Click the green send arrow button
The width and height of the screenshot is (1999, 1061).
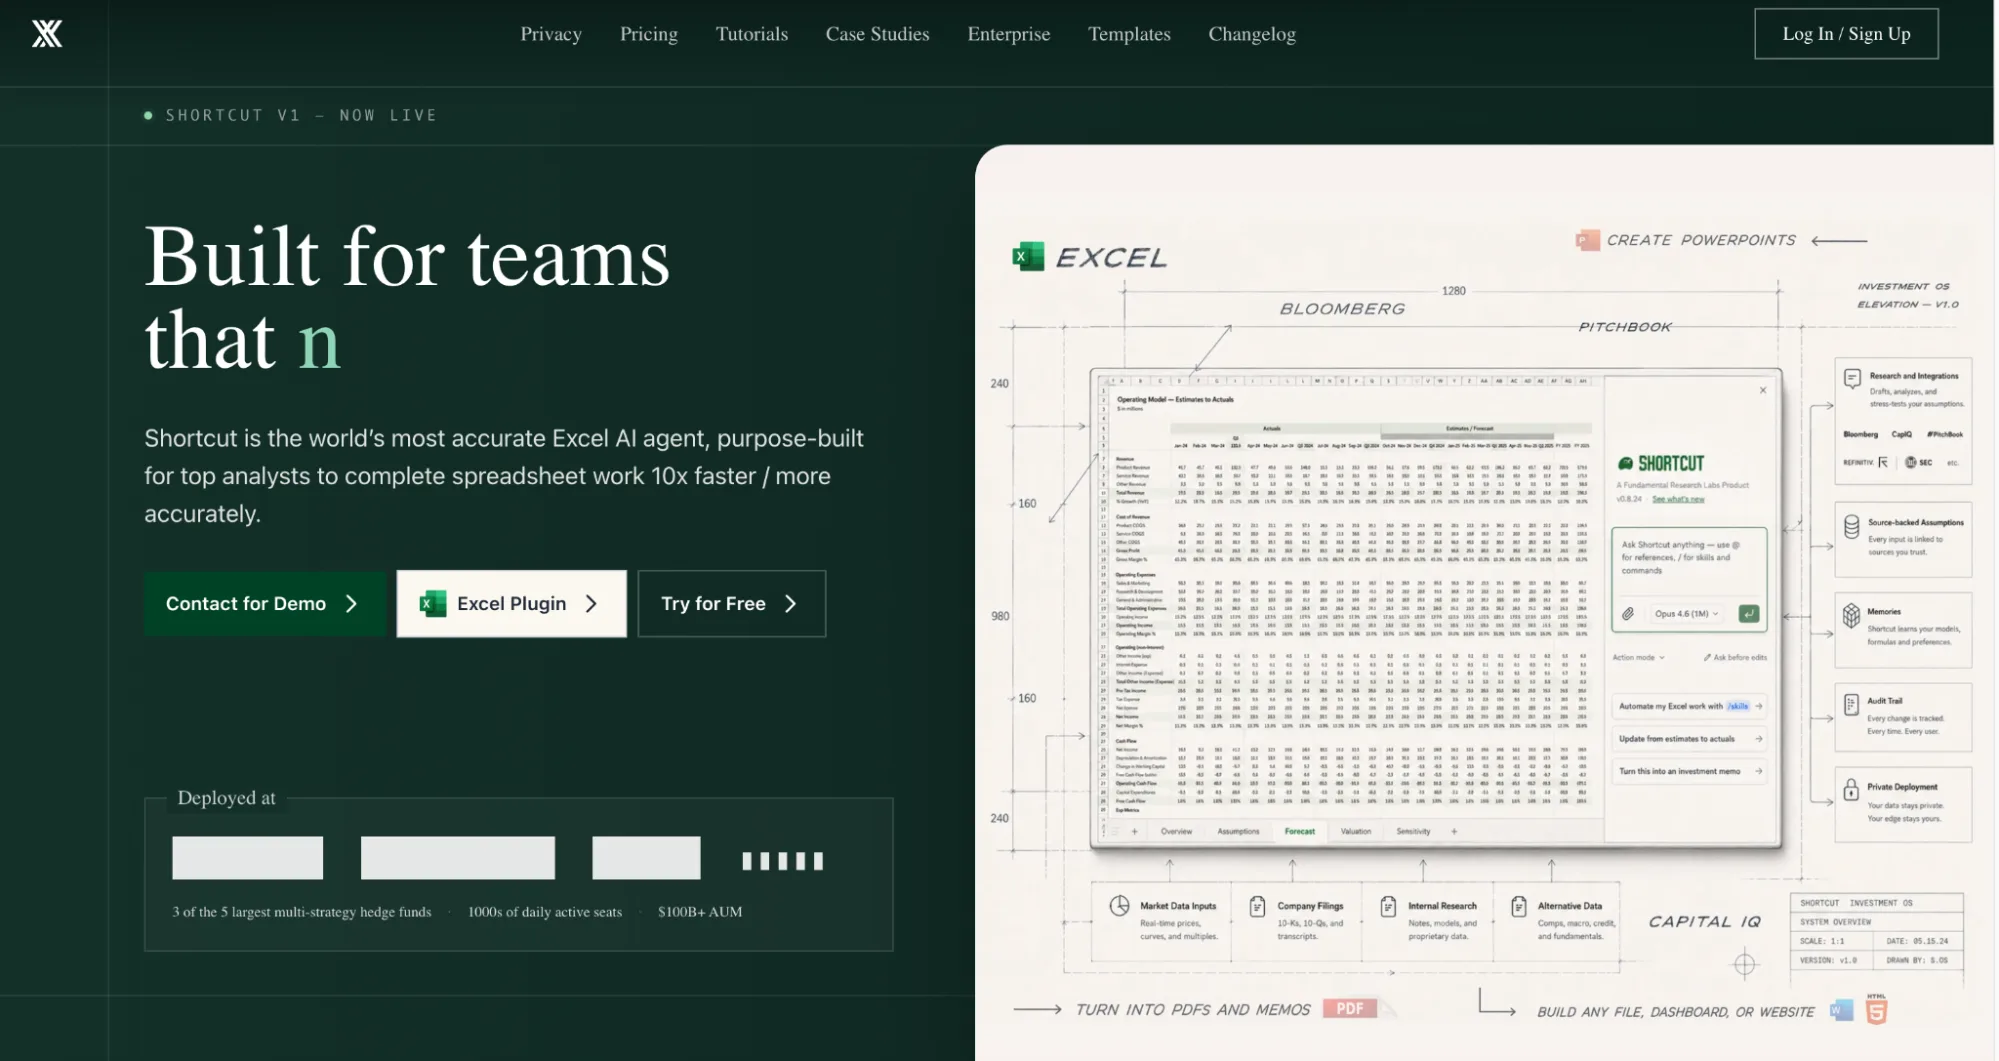click(1748, 613)
